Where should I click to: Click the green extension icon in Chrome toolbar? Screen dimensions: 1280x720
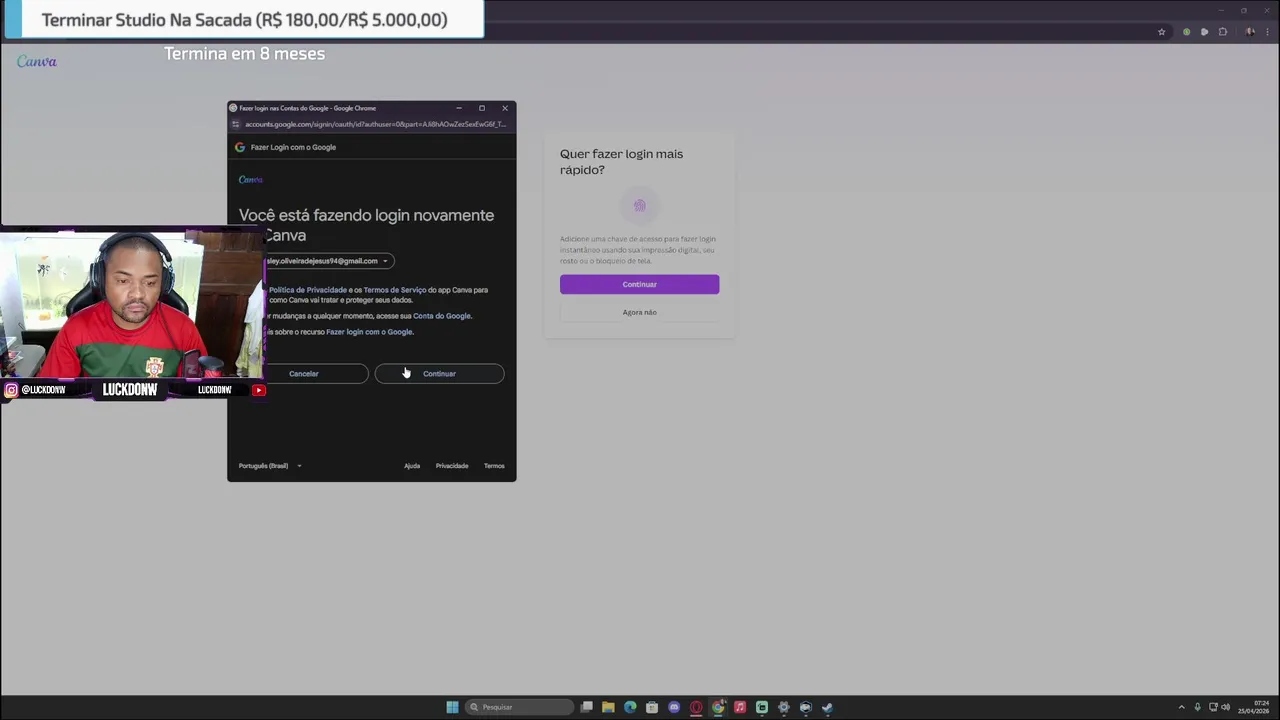coord(1186,32)
